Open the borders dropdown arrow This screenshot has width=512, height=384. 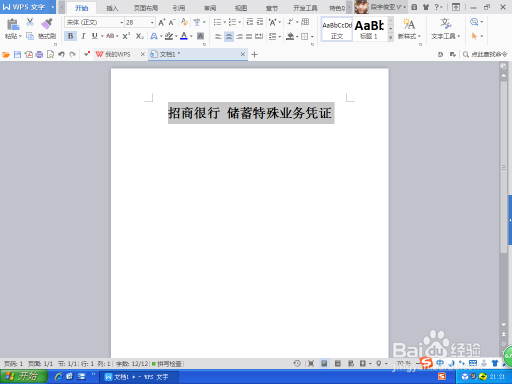pos(312,36)
